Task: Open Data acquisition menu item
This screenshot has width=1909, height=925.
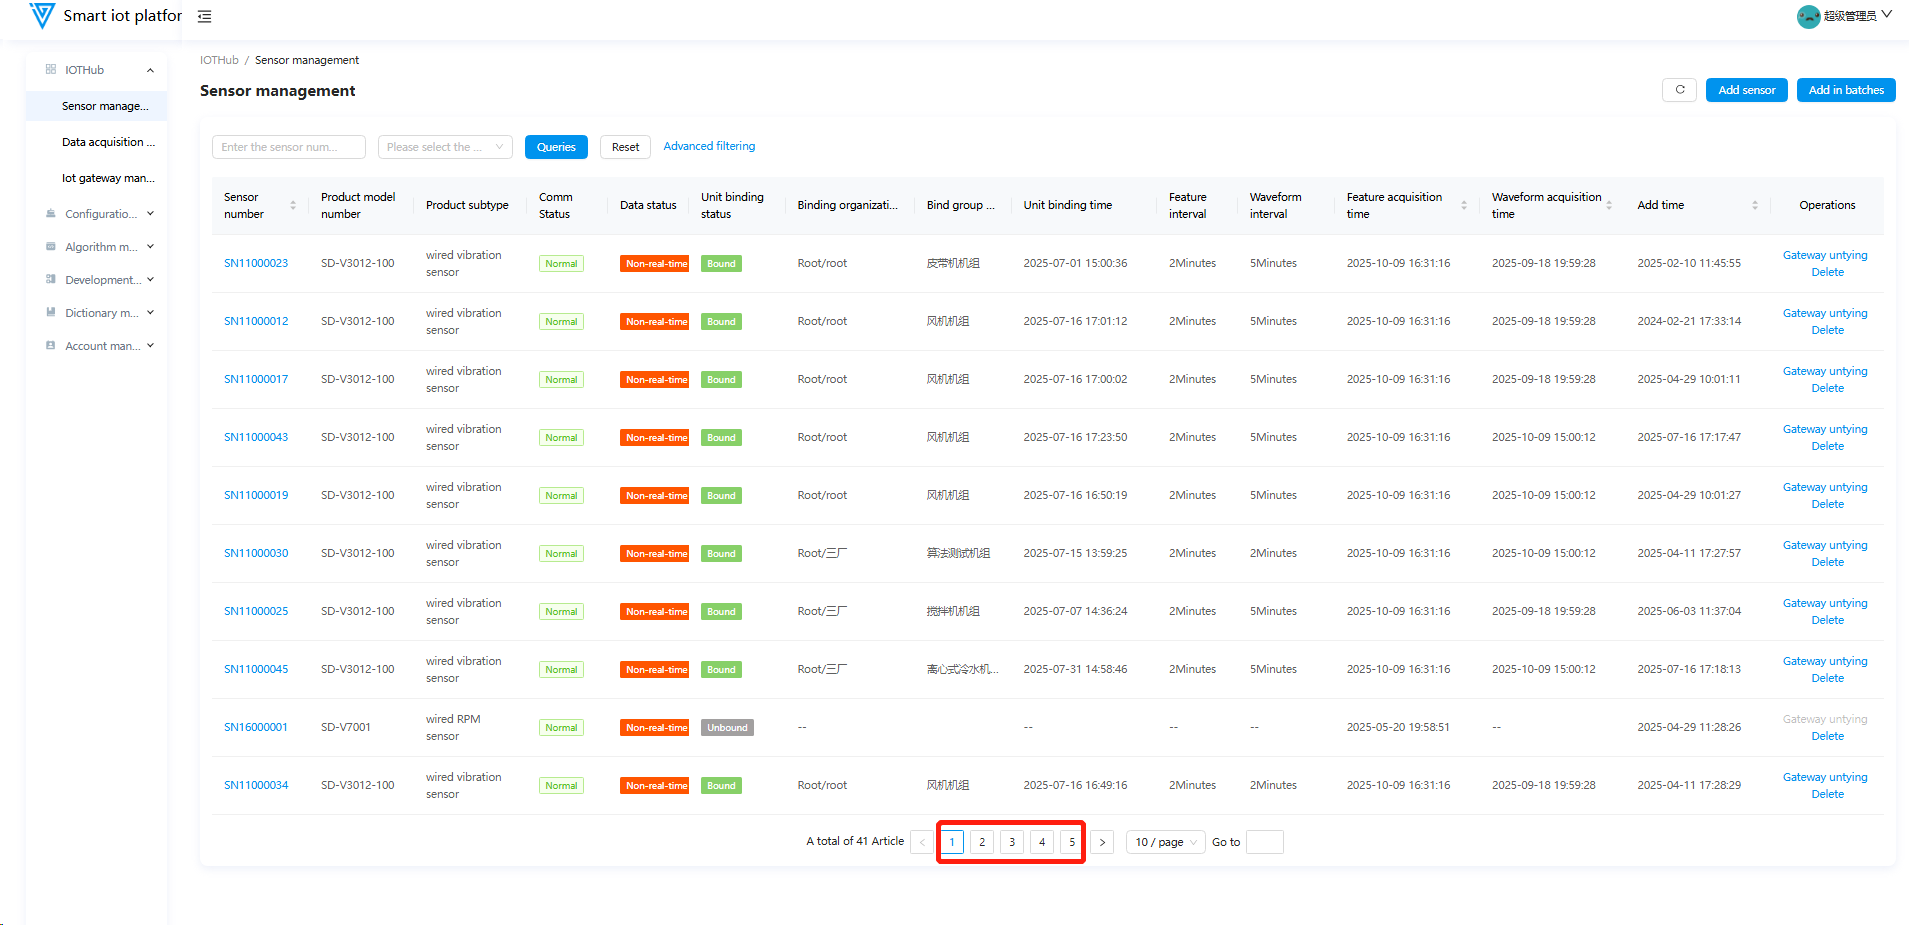Action: point(107,142)
